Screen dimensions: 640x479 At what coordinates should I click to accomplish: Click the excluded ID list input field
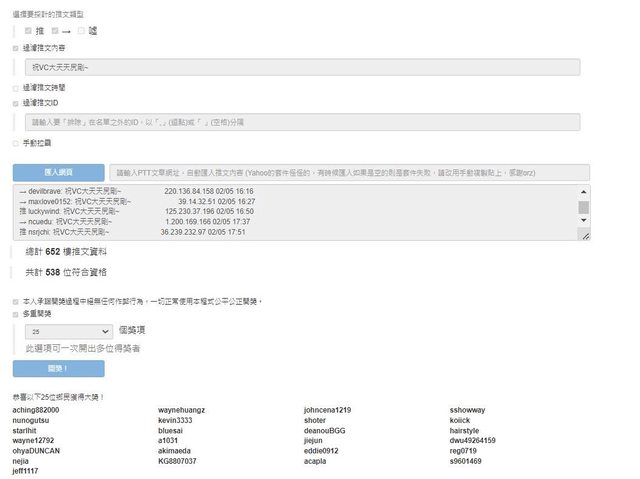tap(302, 122)
